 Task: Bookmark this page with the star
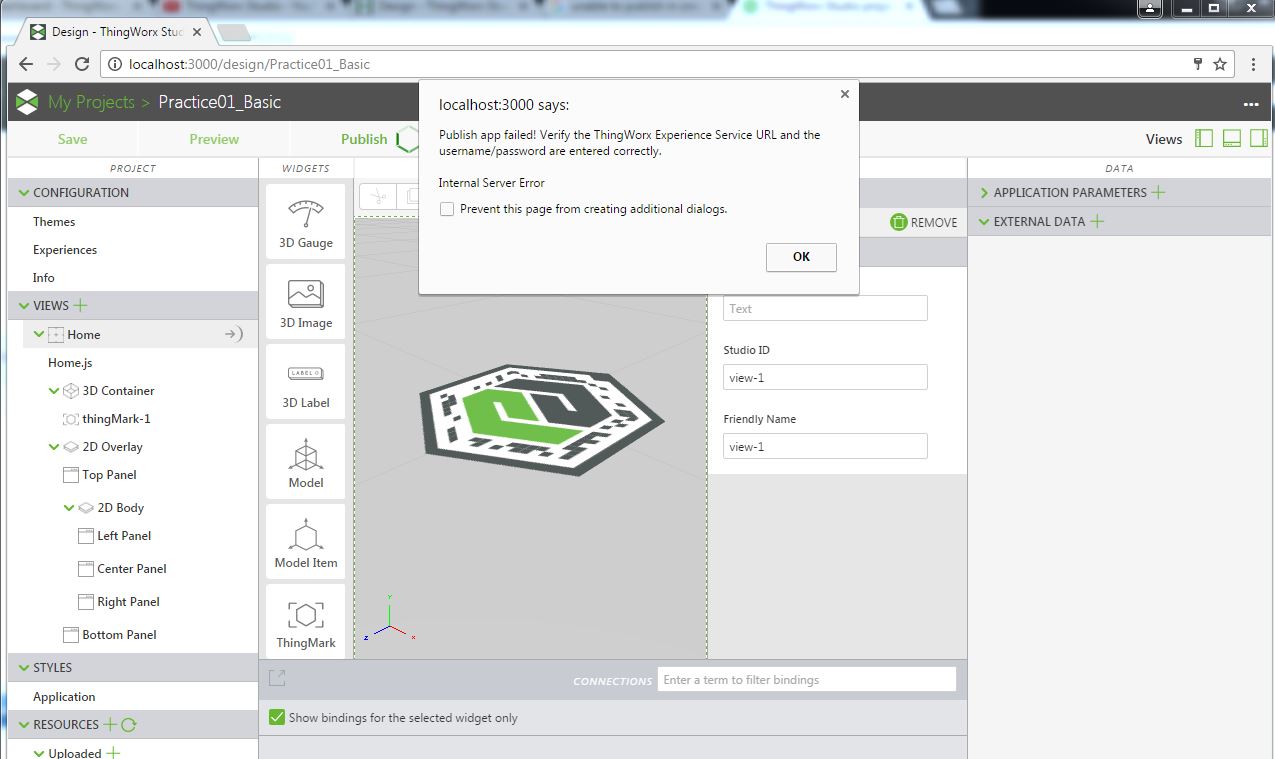1220,64
